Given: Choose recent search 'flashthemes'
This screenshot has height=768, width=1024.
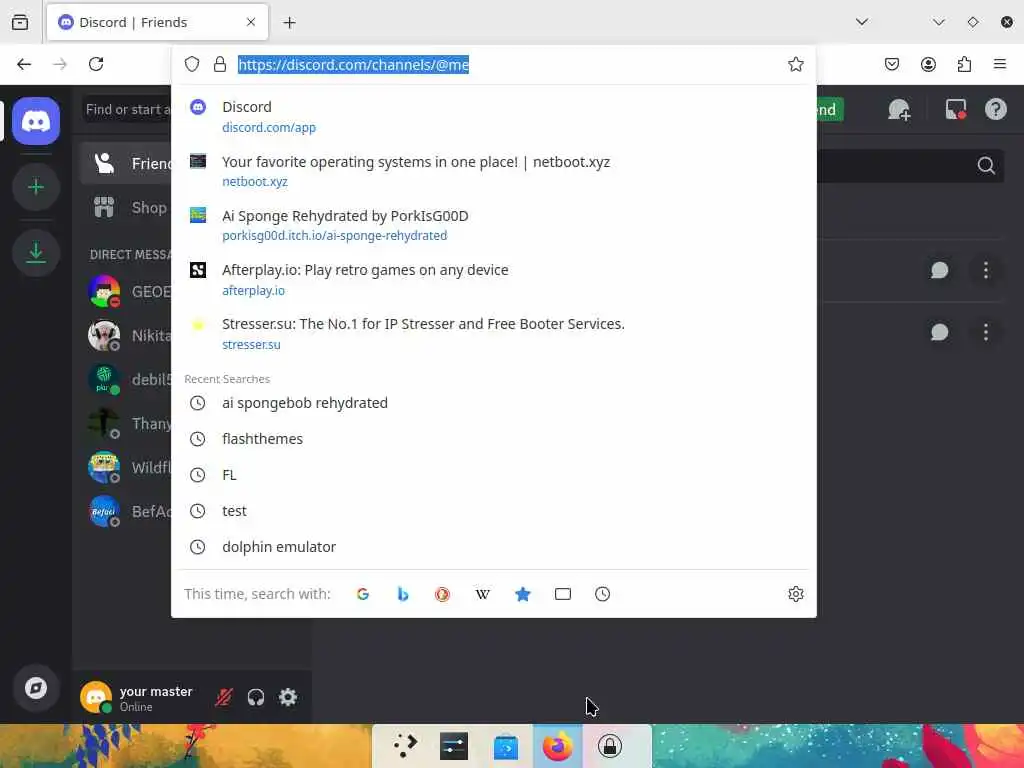Looking at the screenshot, I should [x=494, y=439].
